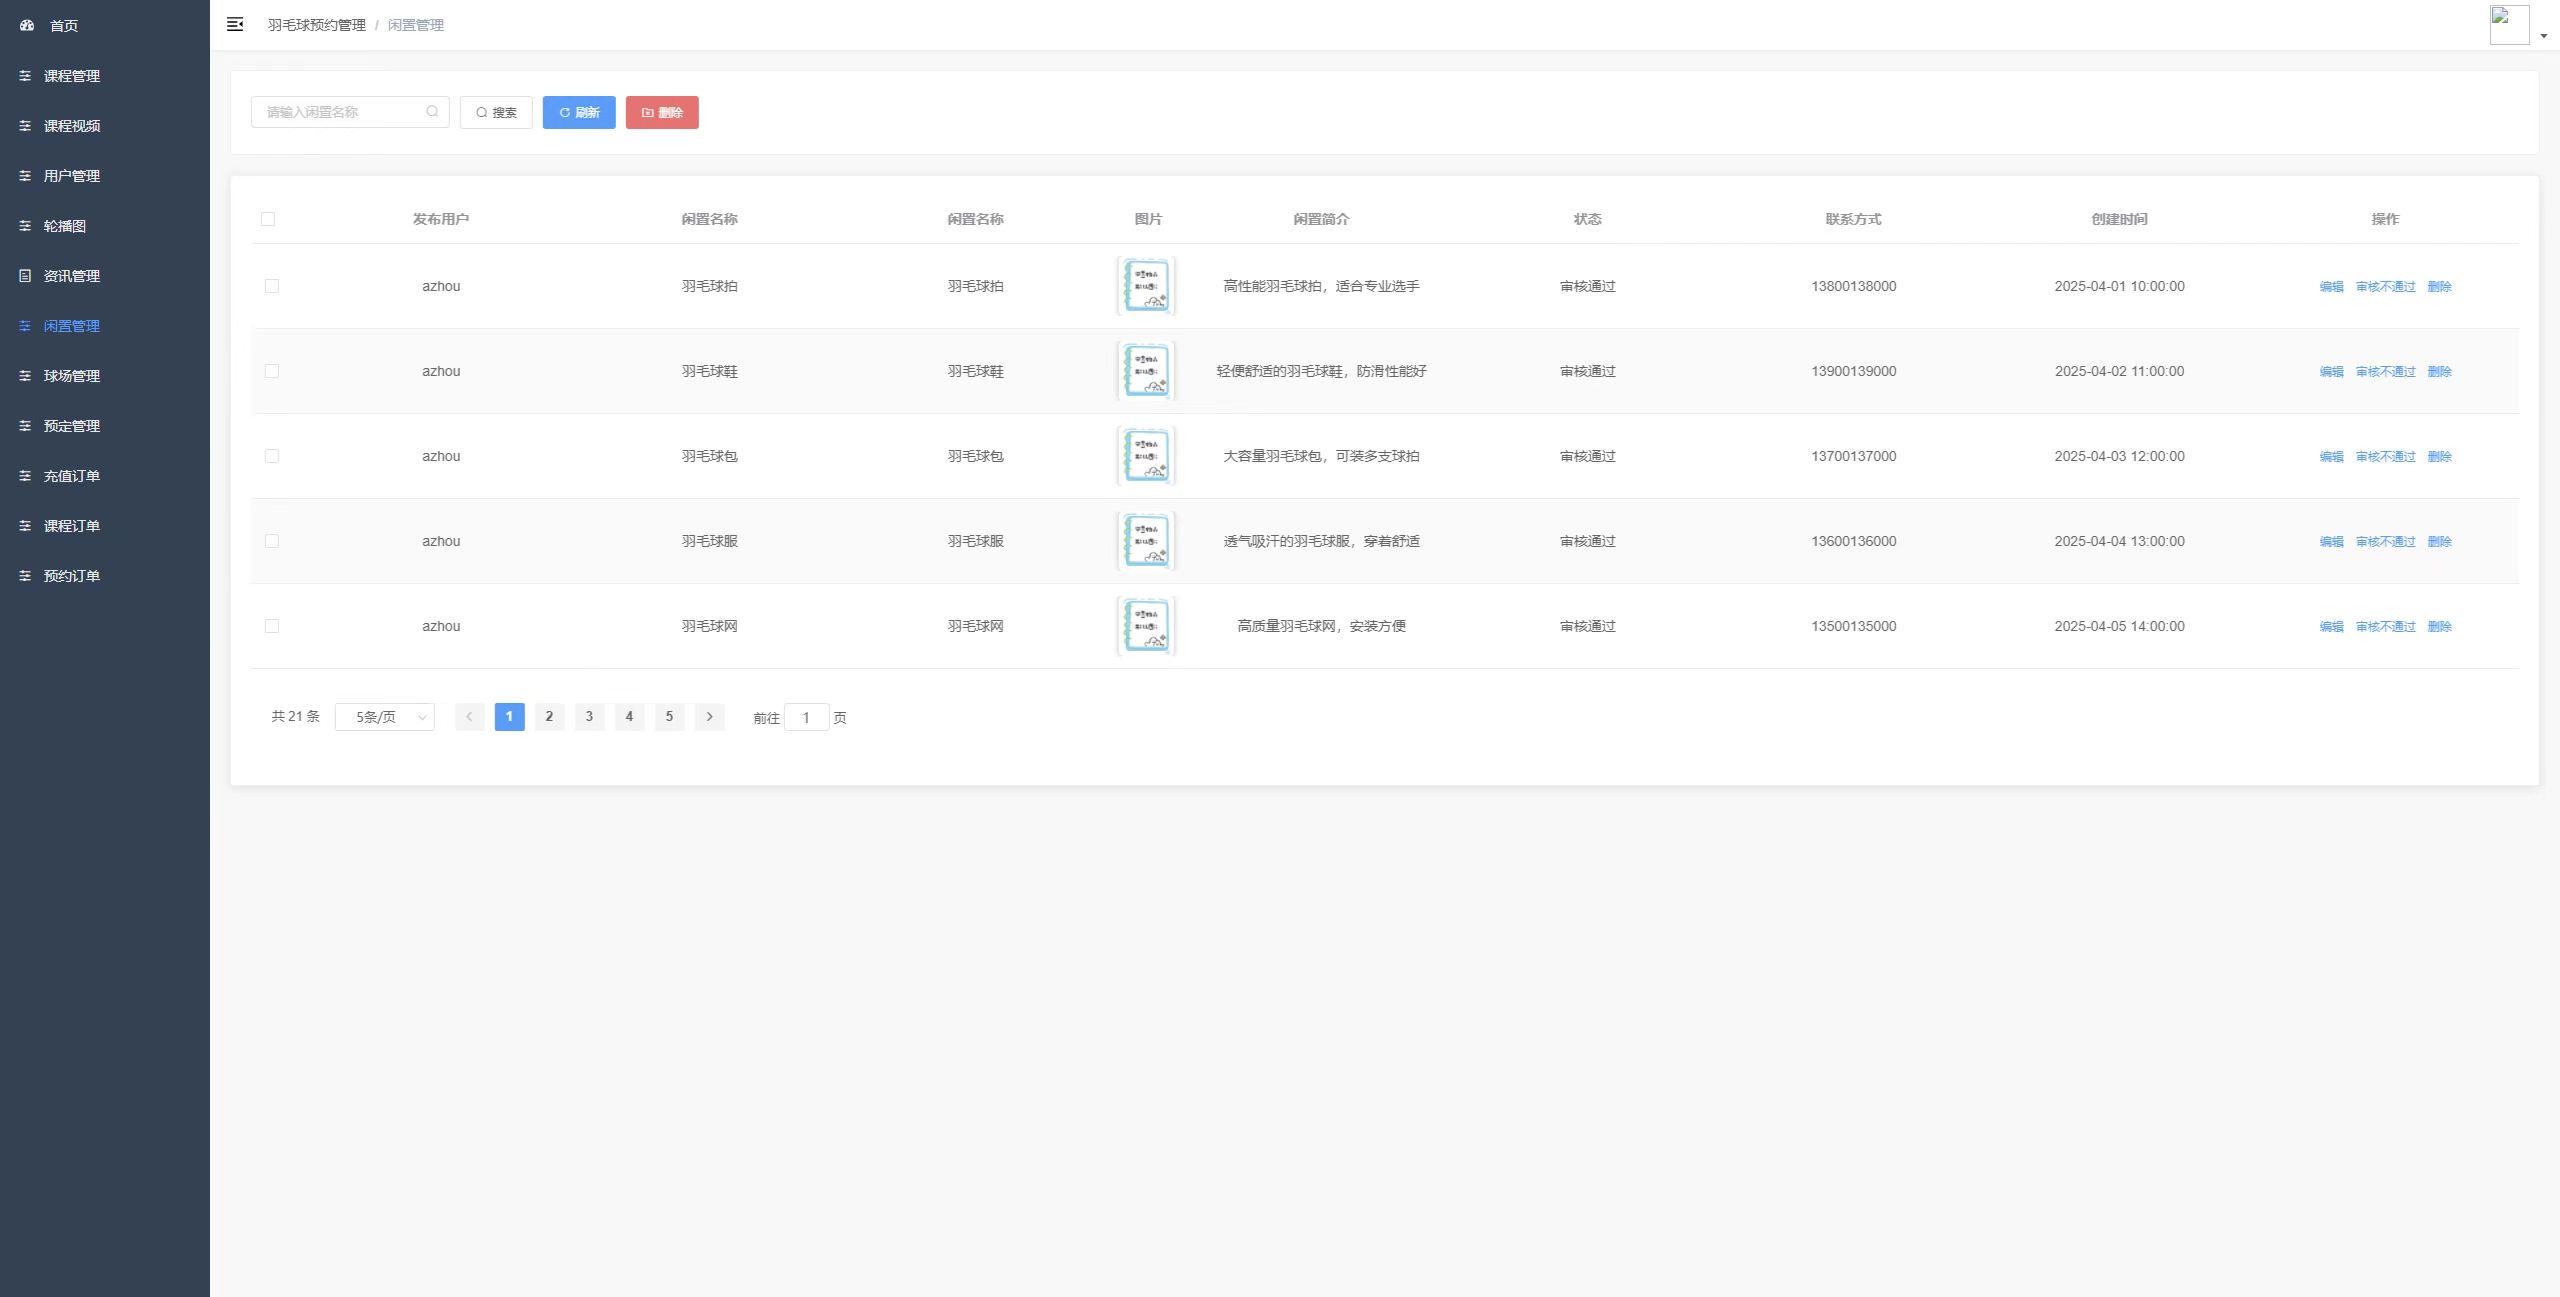Image resolution: width=2560 pixels, height=1297 pixels.
Task: Open 预约订单 menu item
Action: point(105,576)
